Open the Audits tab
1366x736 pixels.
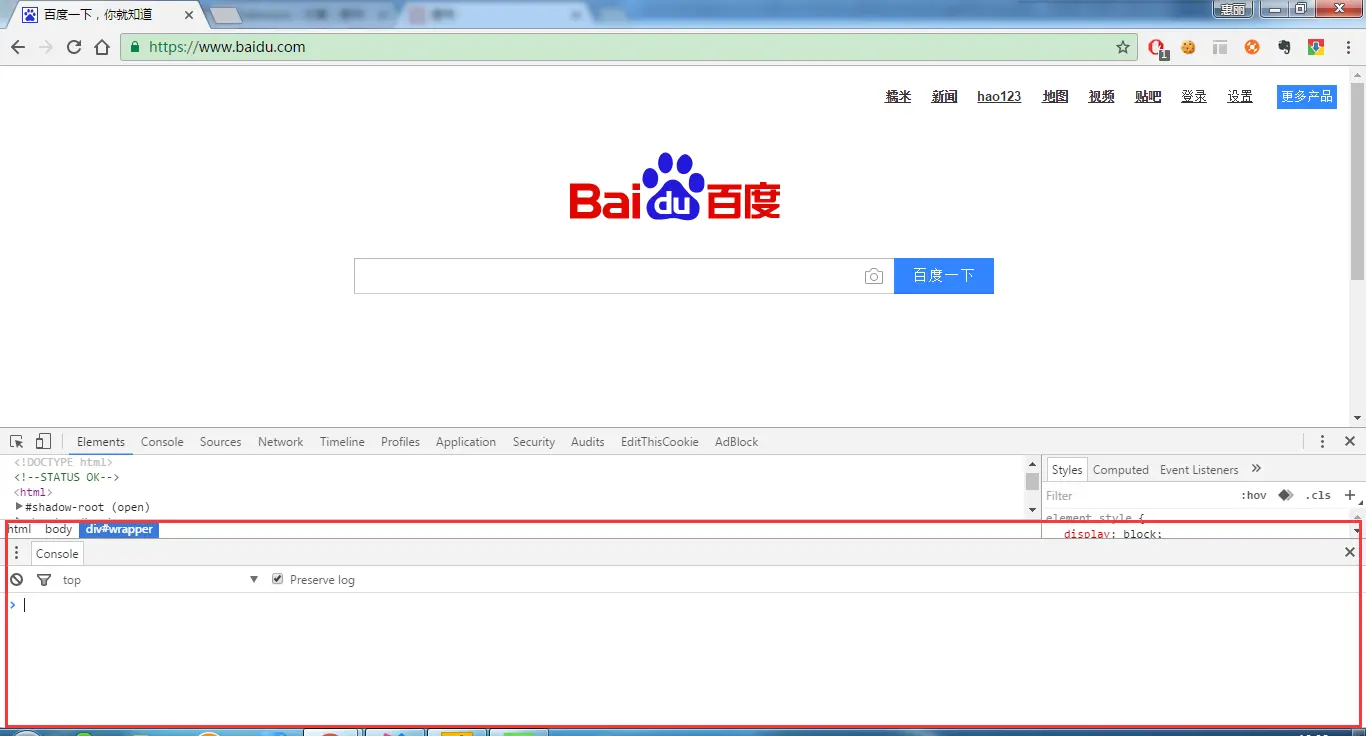[x=588, y=442]
